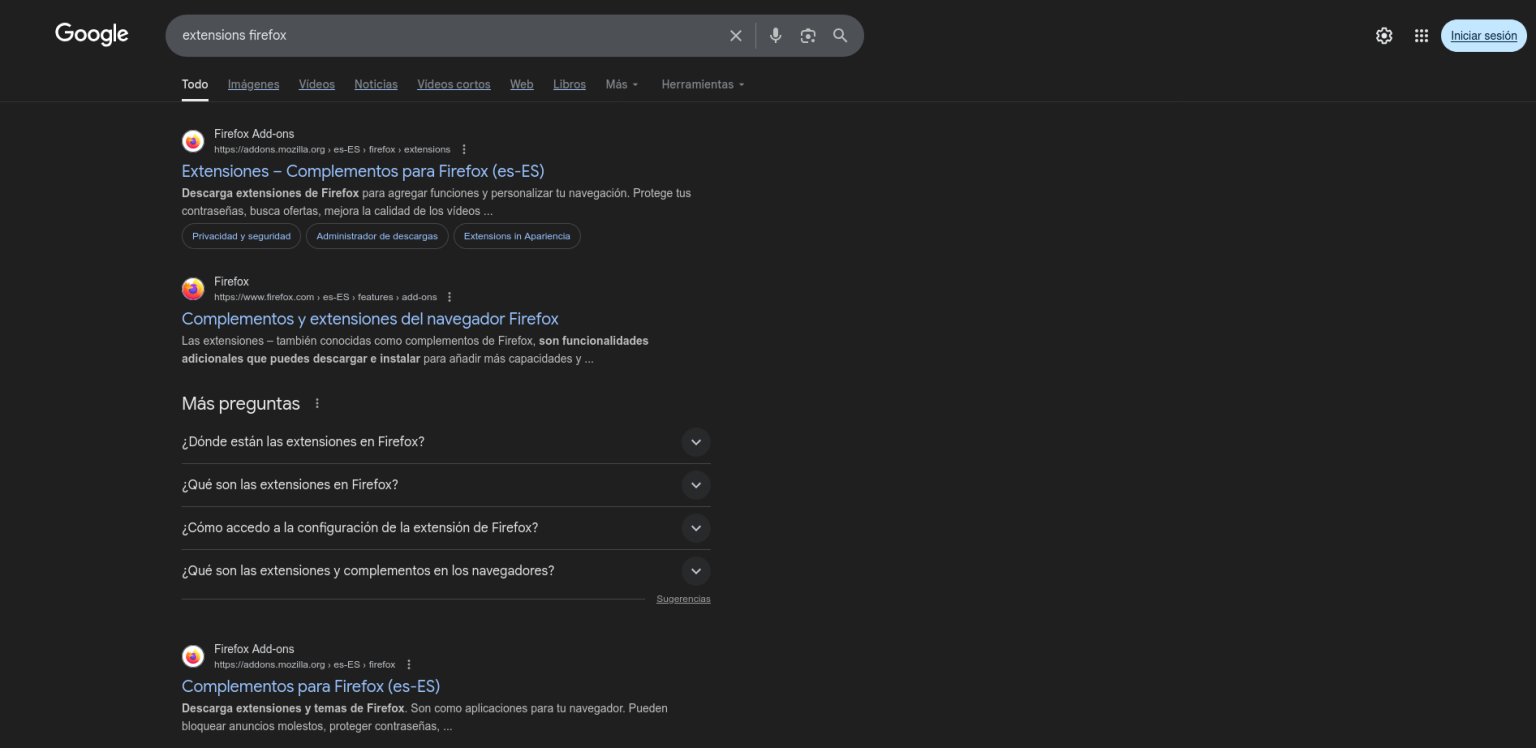
Task: Open the Google apps grid icon
Action: [x=1421, y=36]
